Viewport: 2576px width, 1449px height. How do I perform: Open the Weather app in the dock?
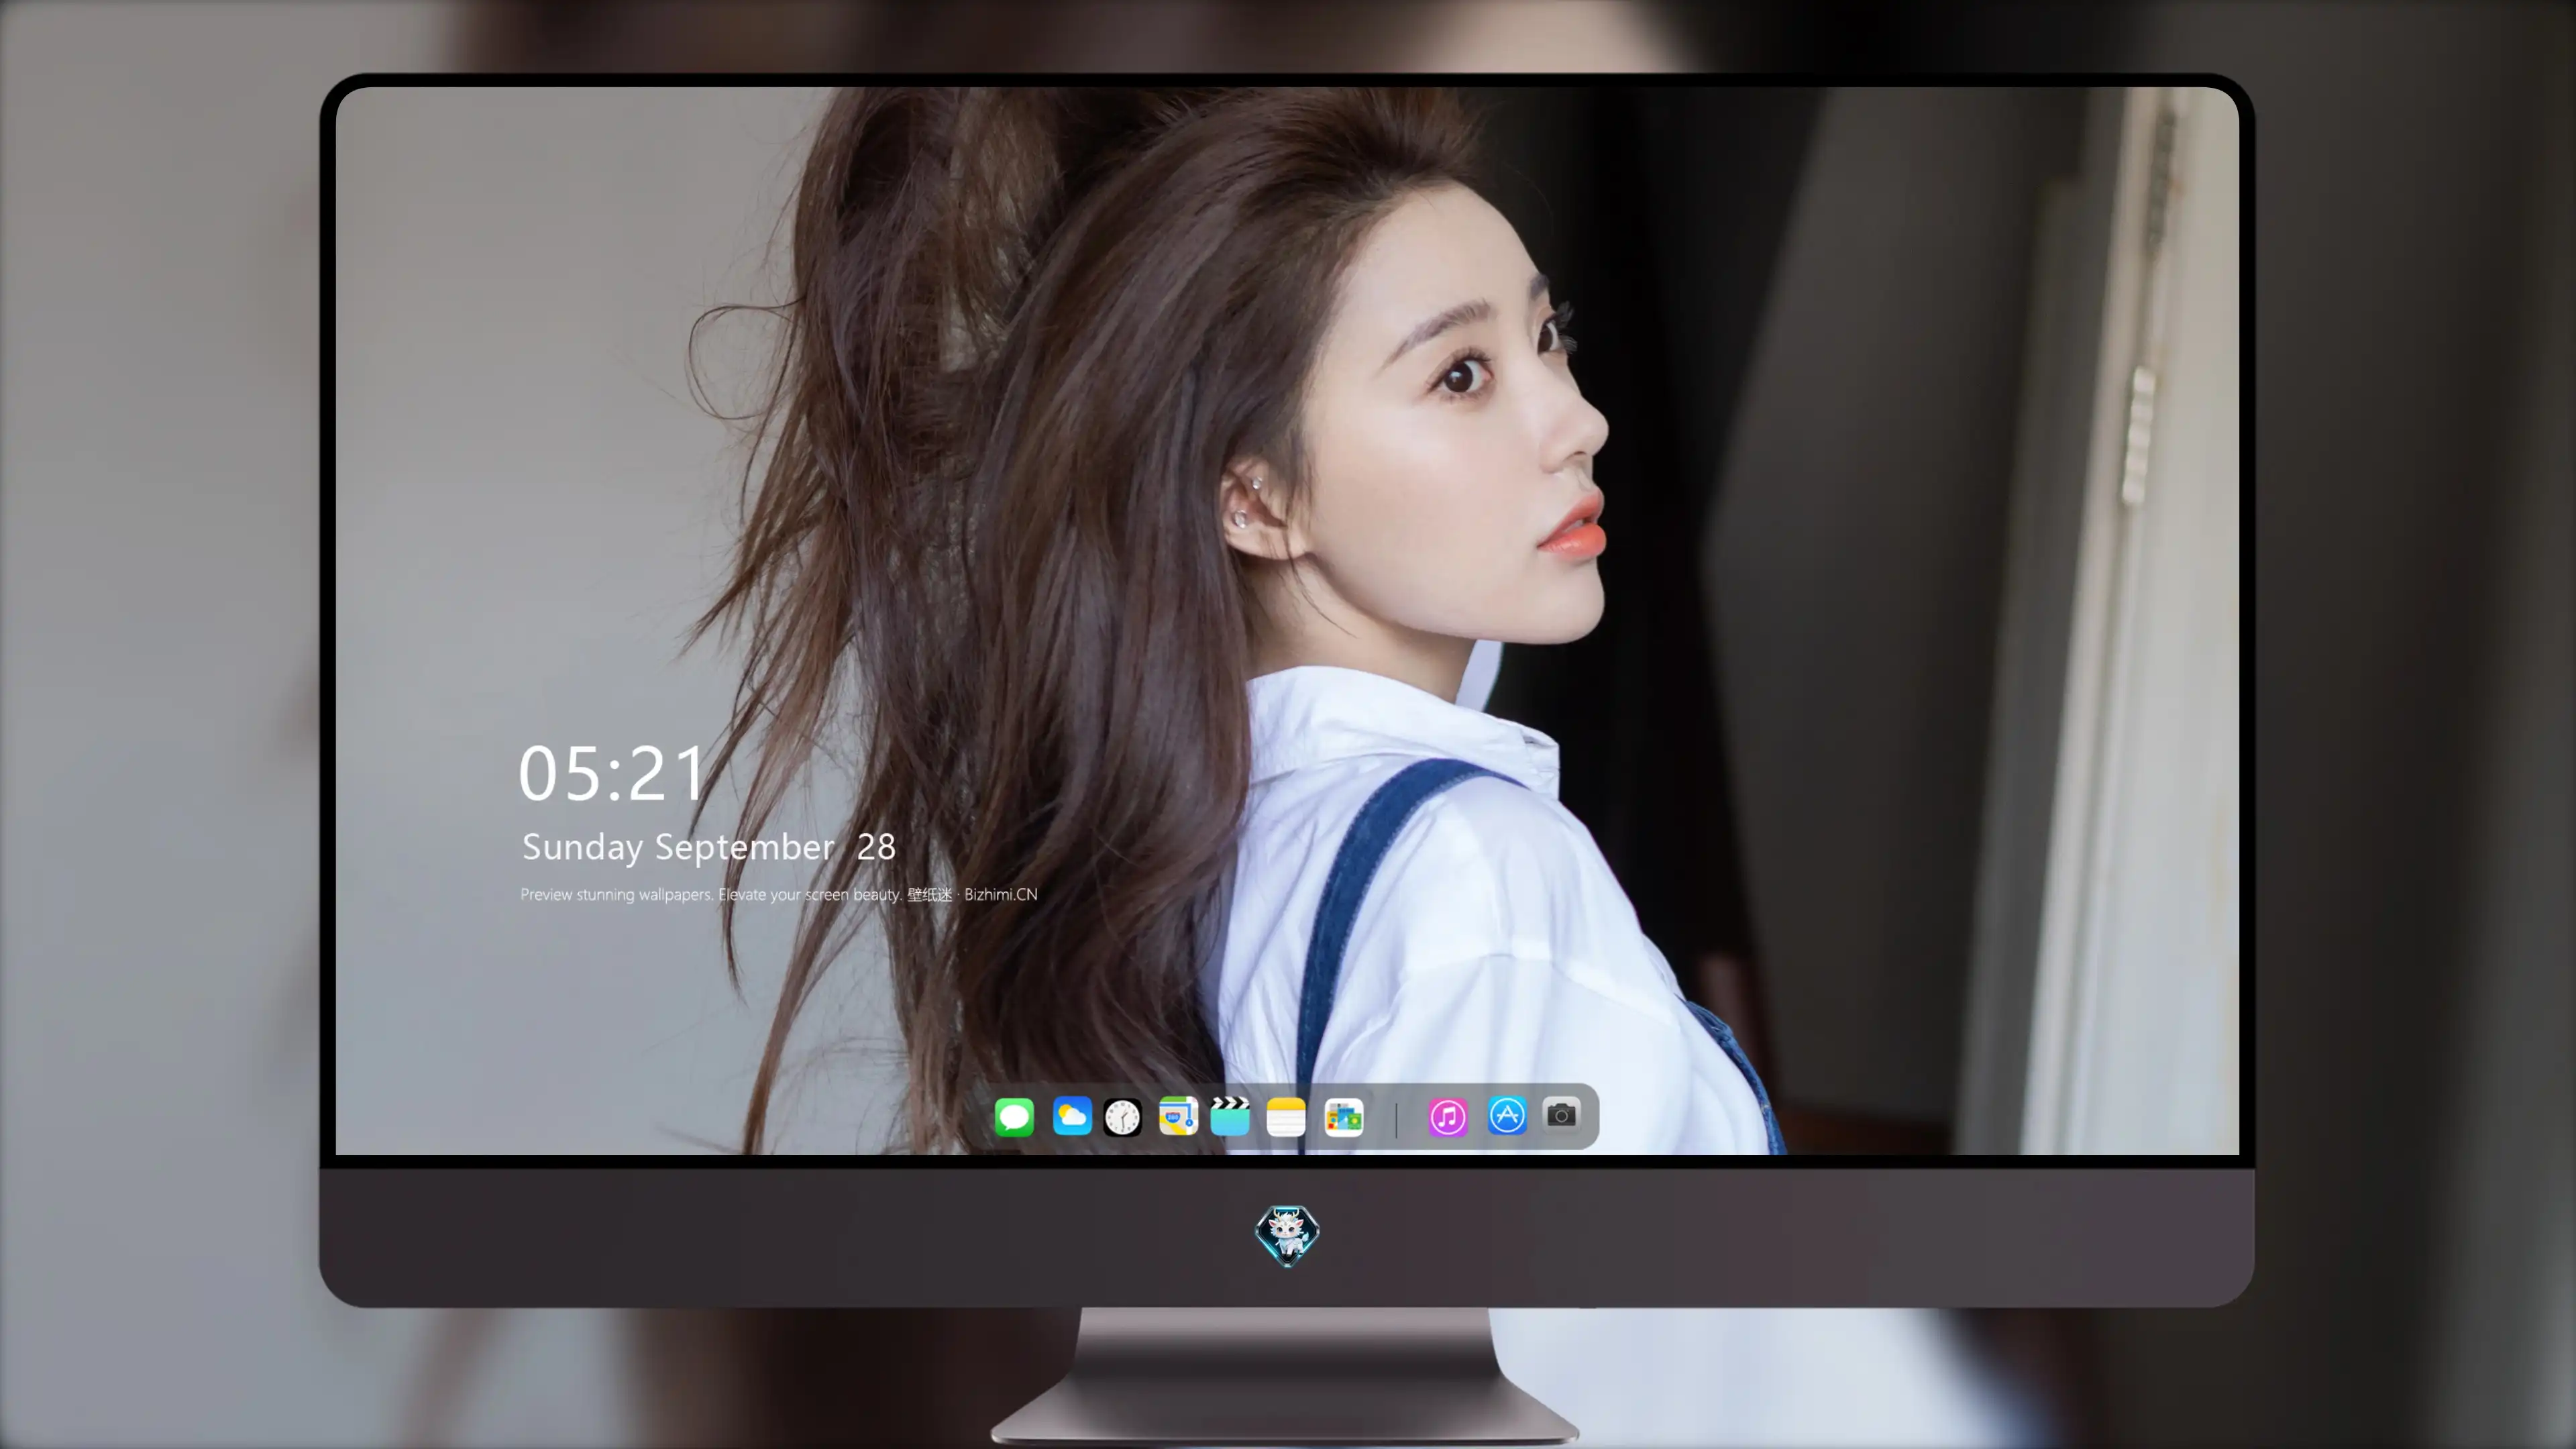pyautogui.click(x=1072, y=1116)
